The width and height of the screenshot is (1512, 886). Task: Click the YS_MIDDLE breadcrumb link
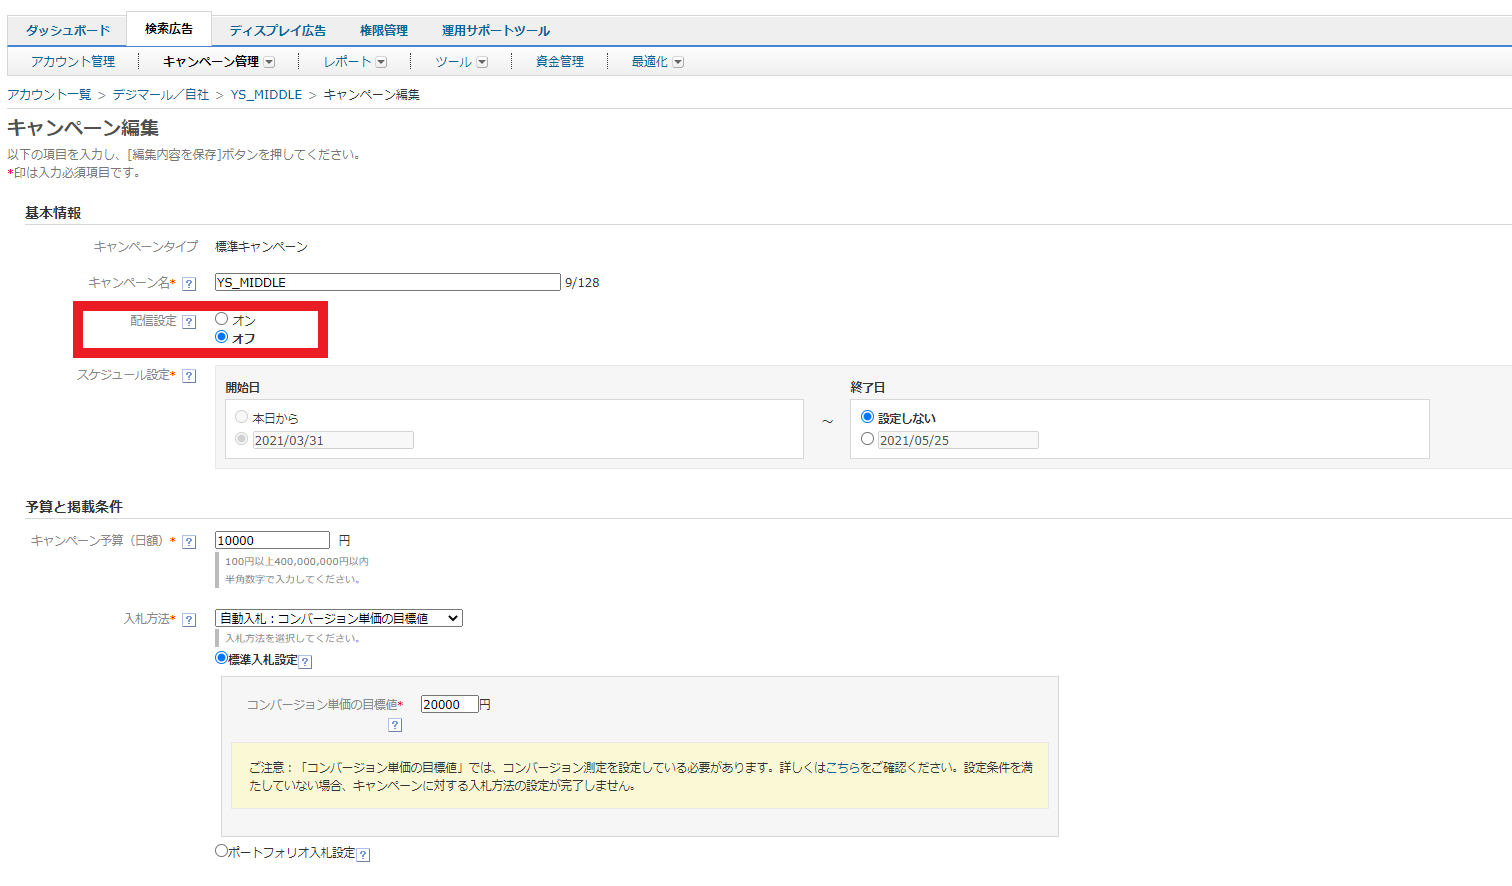(x=266, y=95)
